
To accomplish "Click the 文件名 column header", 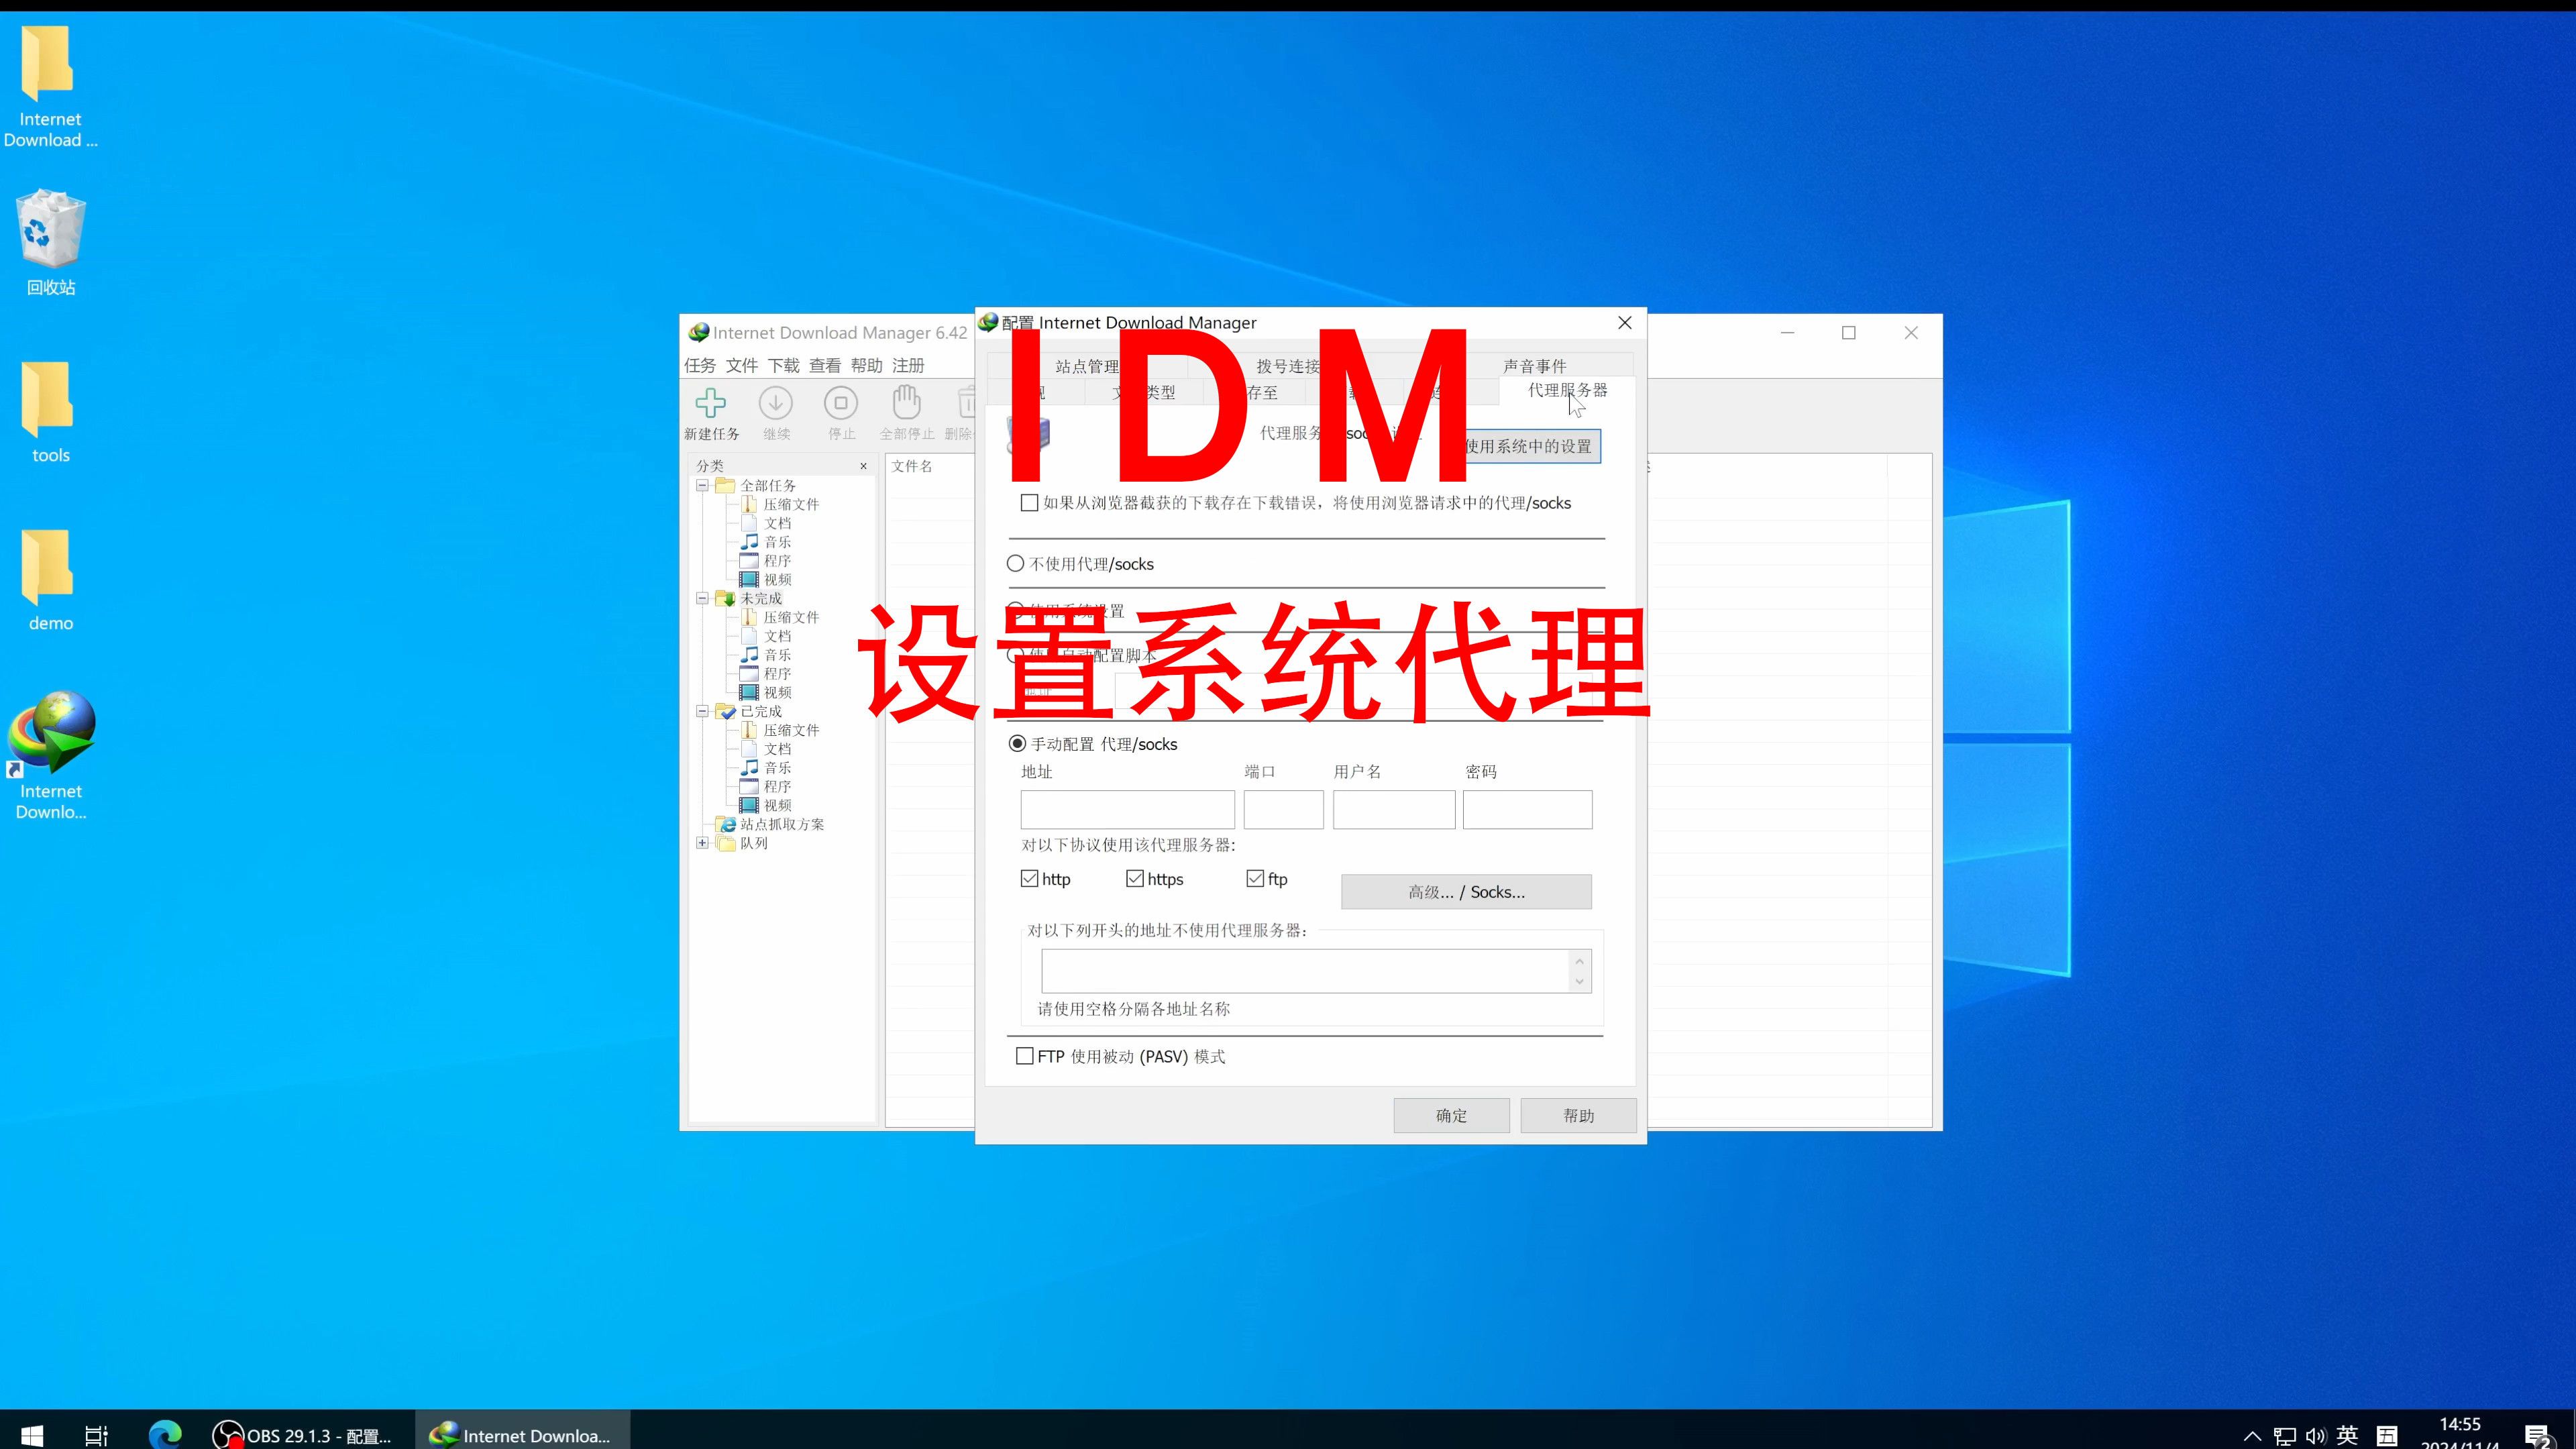I will tap(912, 466).
